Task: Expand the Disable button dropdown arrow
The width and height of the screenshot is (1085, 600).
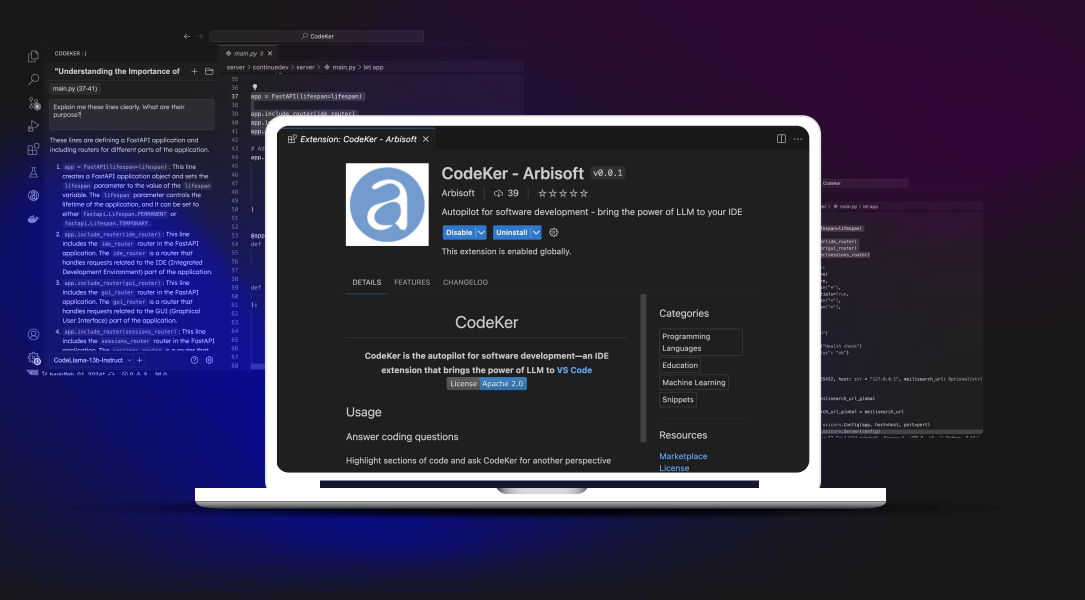Action: click(481, 232)
